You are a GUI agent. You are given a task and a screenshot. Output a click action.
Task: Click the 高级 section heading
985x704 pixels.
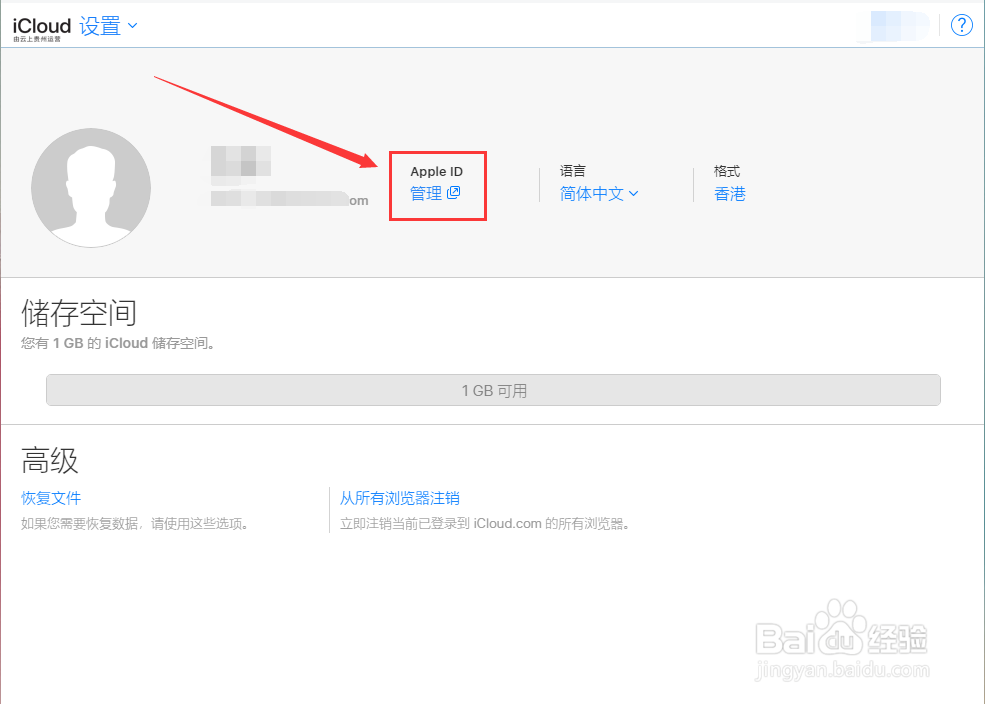pyautogui.click(x=50, y=460)
